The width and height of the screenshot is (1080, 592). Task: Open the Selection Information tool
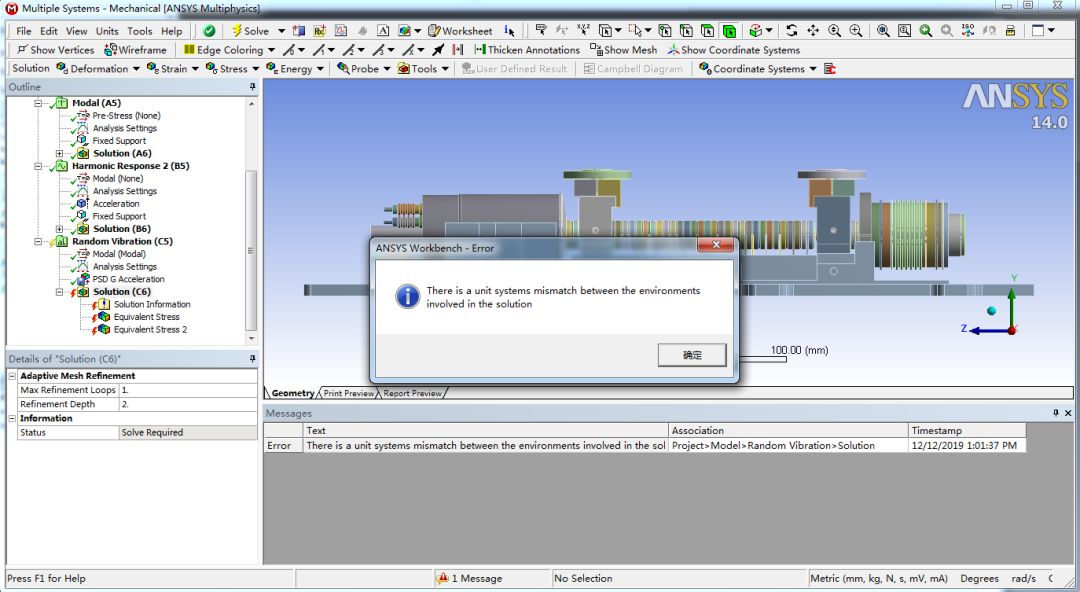coord(509,31)
